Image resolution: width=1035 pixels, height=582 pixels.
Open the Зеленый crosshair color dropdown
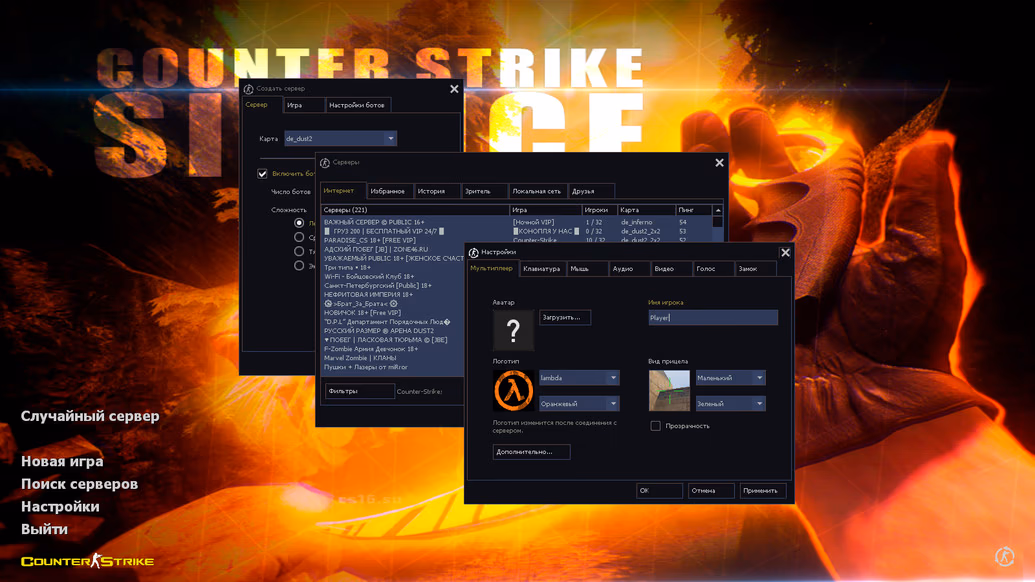click(759, 404)
